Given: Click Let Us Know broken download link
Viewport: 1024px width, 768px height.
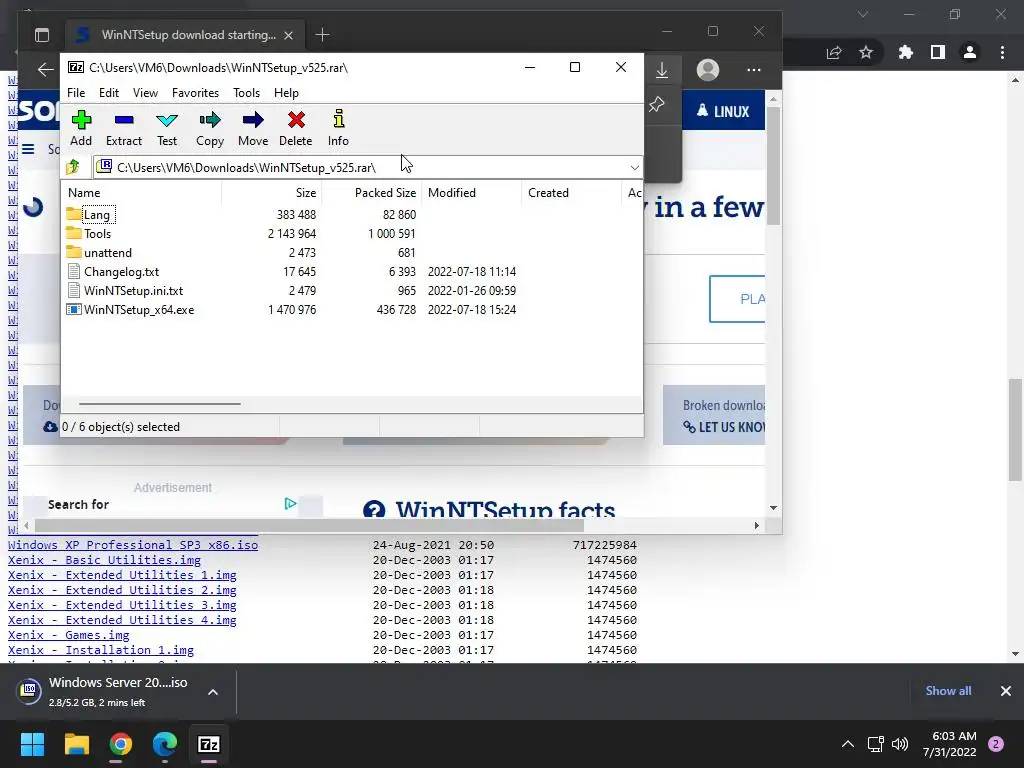Looking at the screenshot, I should (724, 427).
